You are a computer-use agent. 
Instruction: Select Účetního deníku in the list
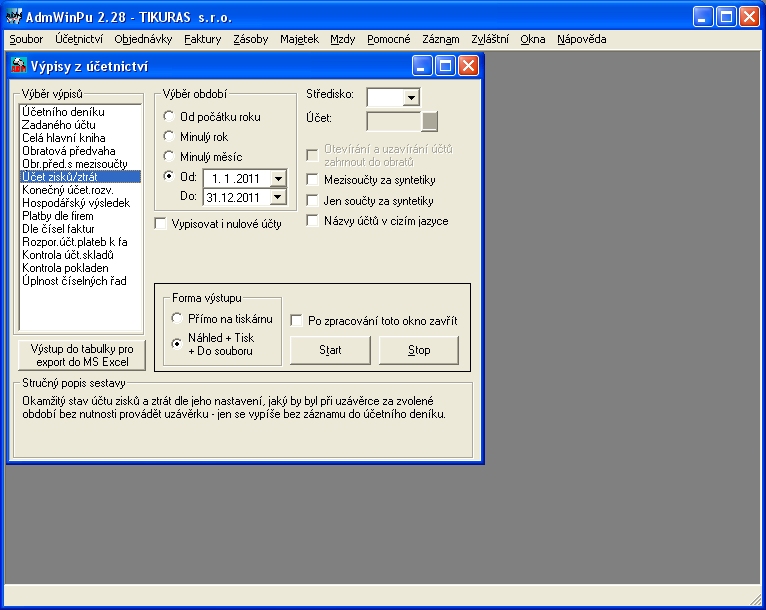coord(80,112)
